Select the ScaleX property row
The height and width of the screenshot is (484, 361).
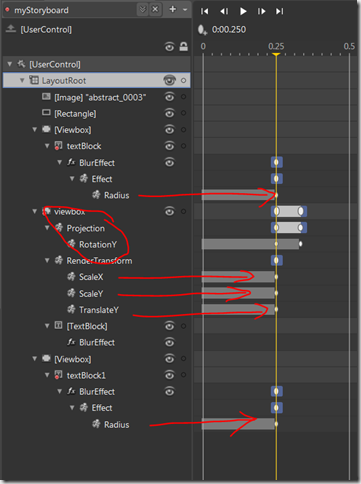97,277
